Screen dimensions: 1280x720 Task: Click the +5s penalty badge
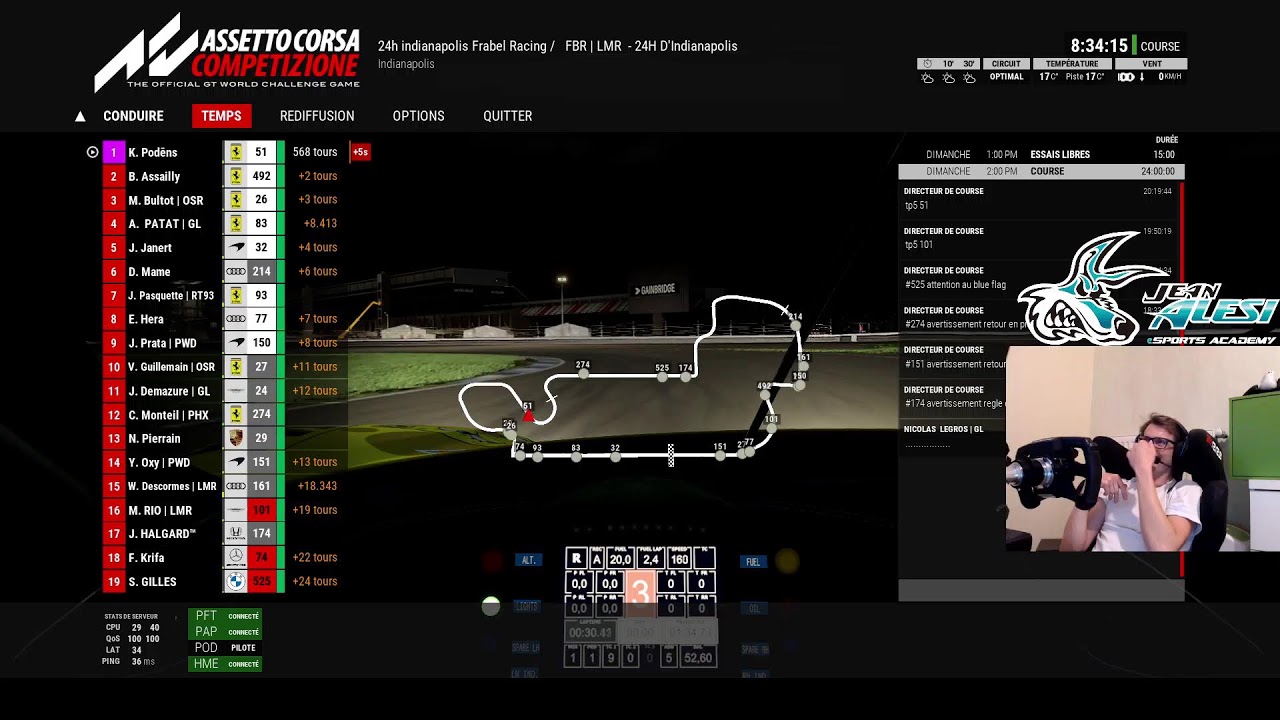360,152
